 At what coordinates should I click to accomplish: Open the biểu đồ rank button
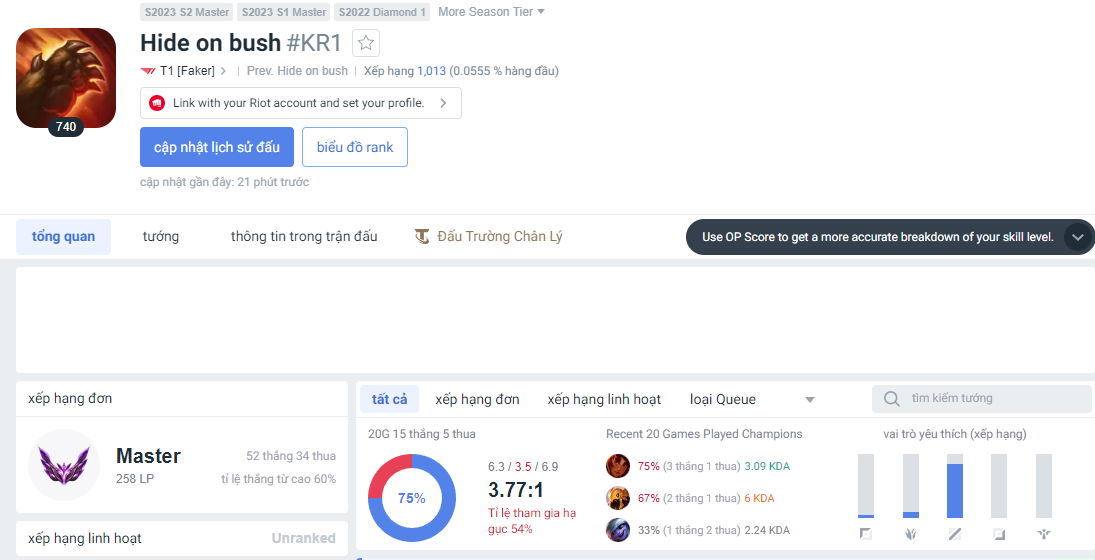(355, 147)
